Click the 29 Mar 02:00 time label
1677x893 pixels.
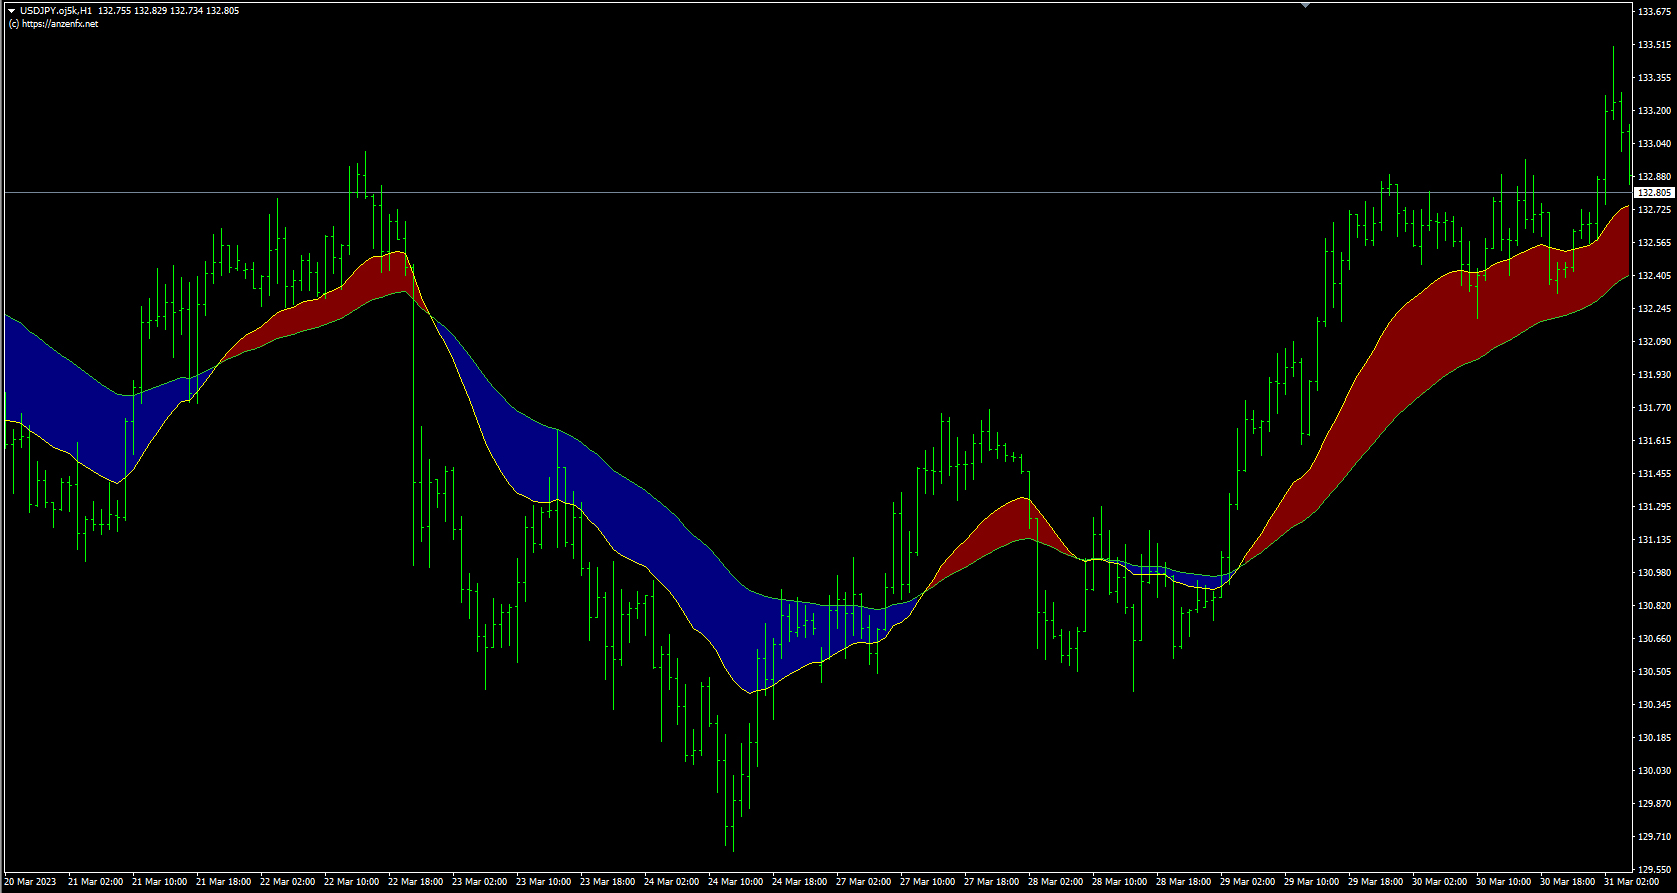1247,882
